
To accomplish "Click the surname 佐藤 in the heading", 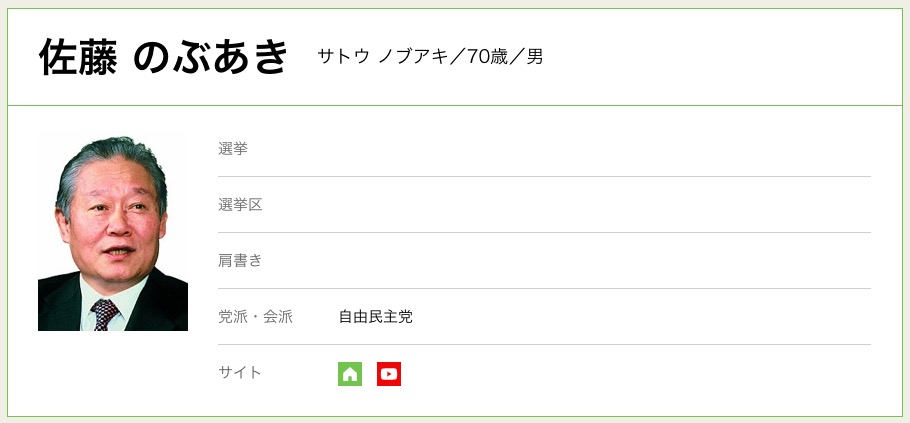I will [78, 57].
